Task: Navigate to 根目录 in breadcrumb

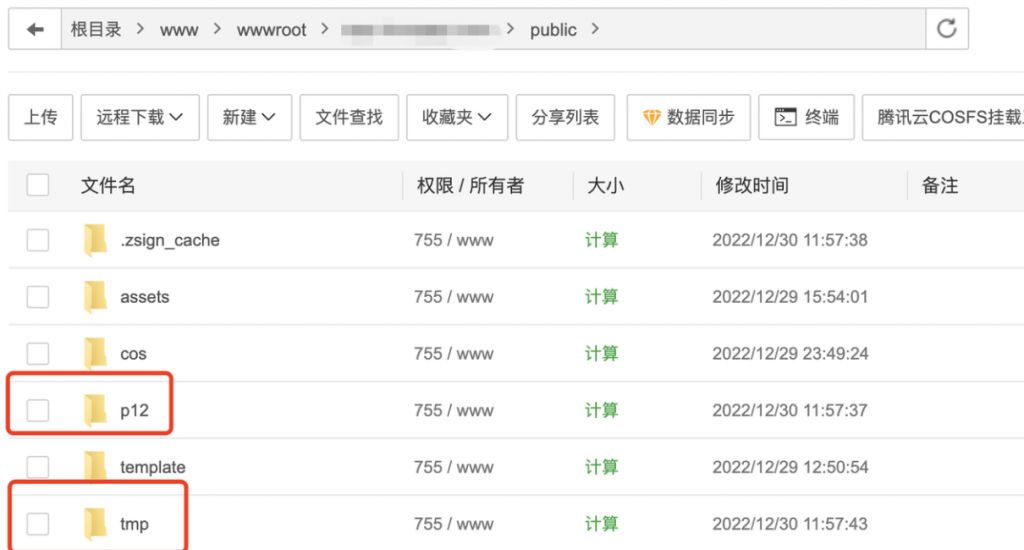Action: pyautogui.click(x=96, y=30)
